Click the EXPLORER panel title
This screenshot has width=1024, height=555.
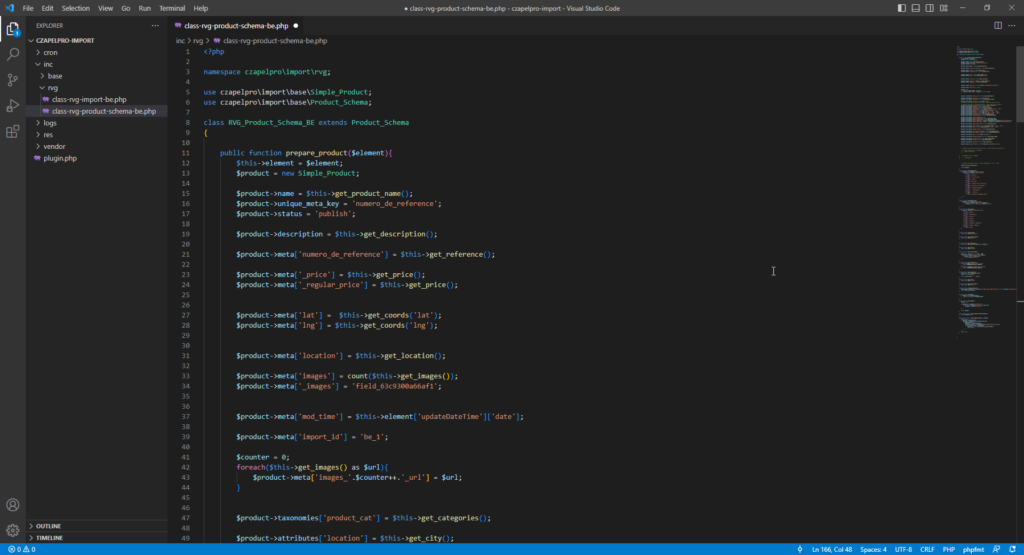point(50,25)
